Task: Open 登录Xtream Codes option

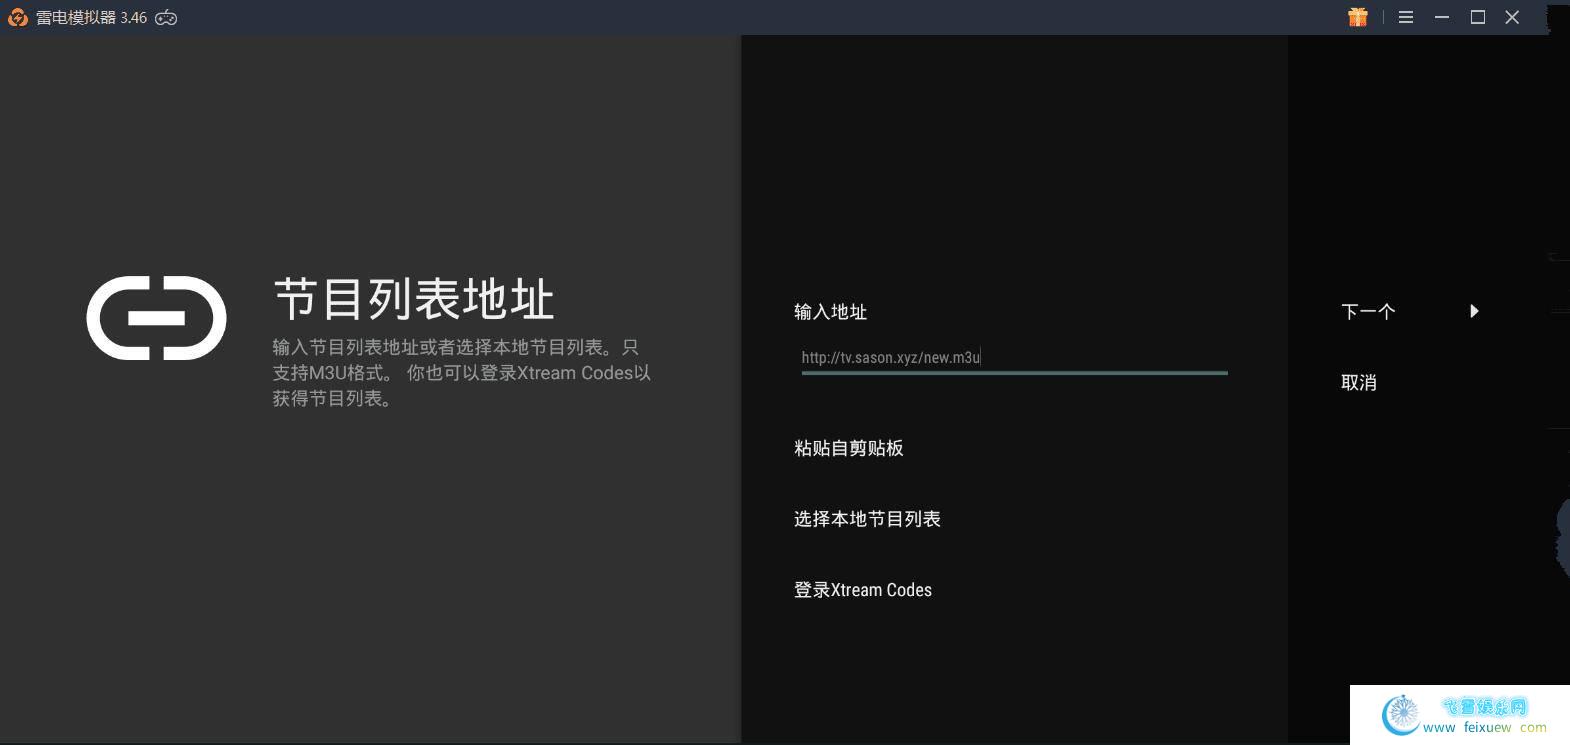Action: pos(863,590)
